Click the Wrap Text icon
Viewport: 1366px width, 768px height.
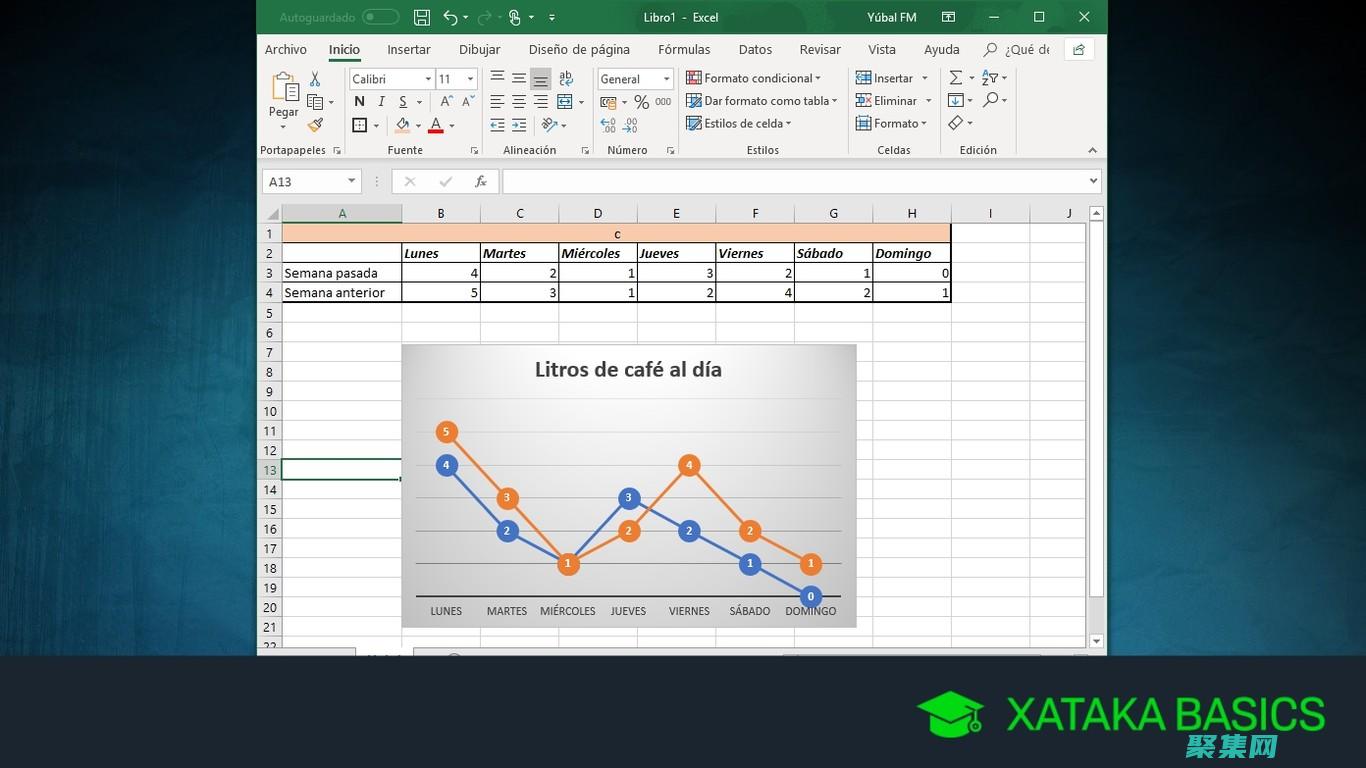coord(566,78)
